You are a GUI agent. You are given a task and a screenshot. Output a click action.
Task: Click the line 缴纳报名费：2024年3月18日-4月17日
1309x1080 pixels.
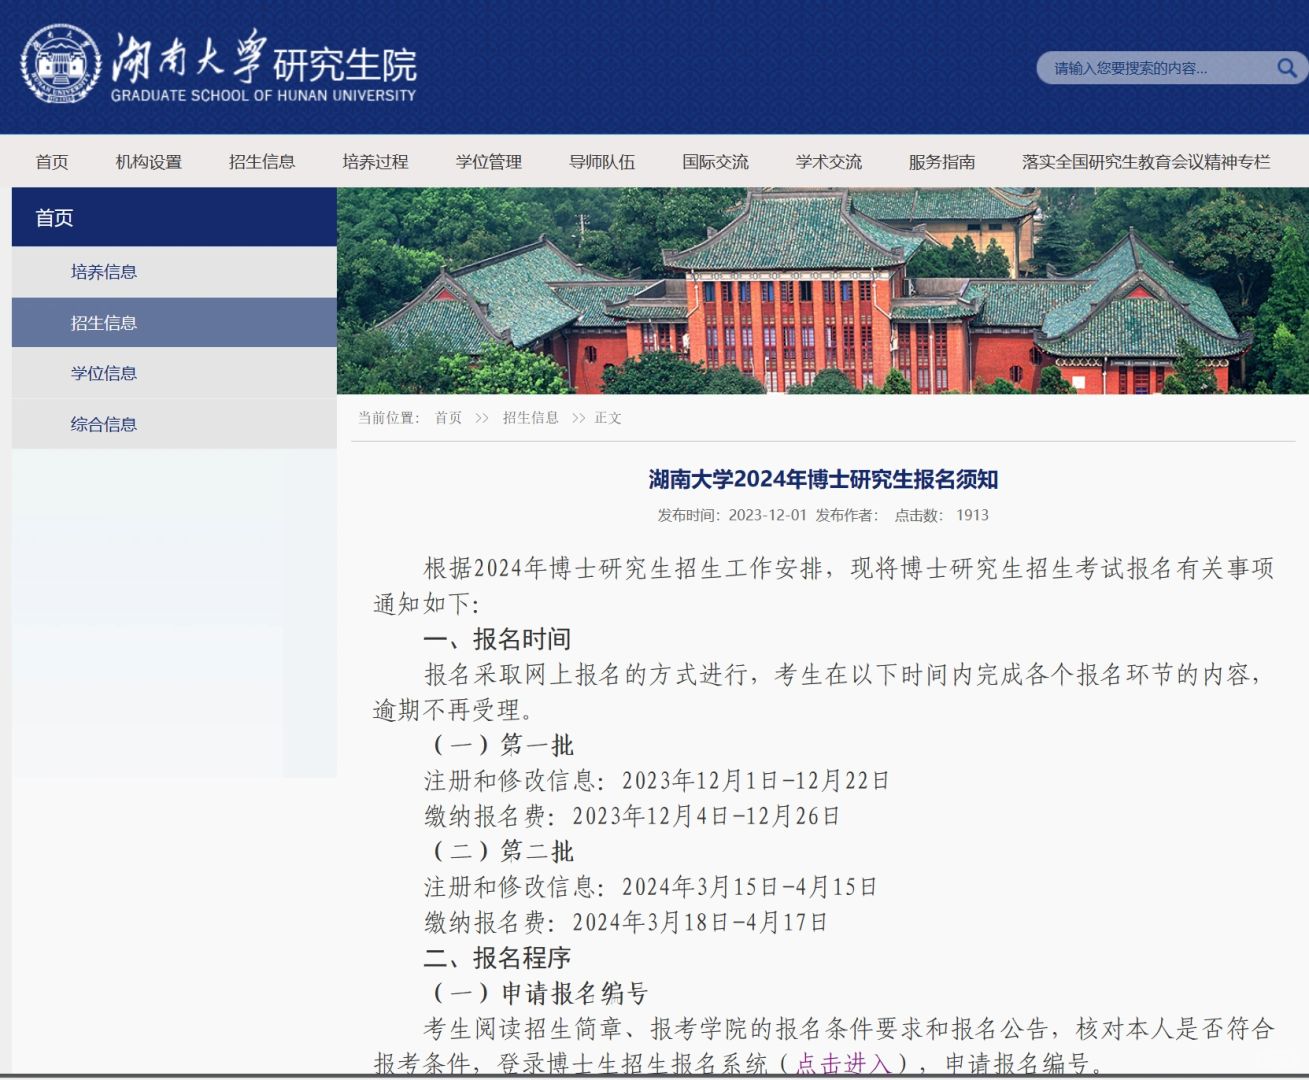click(626, 922)
